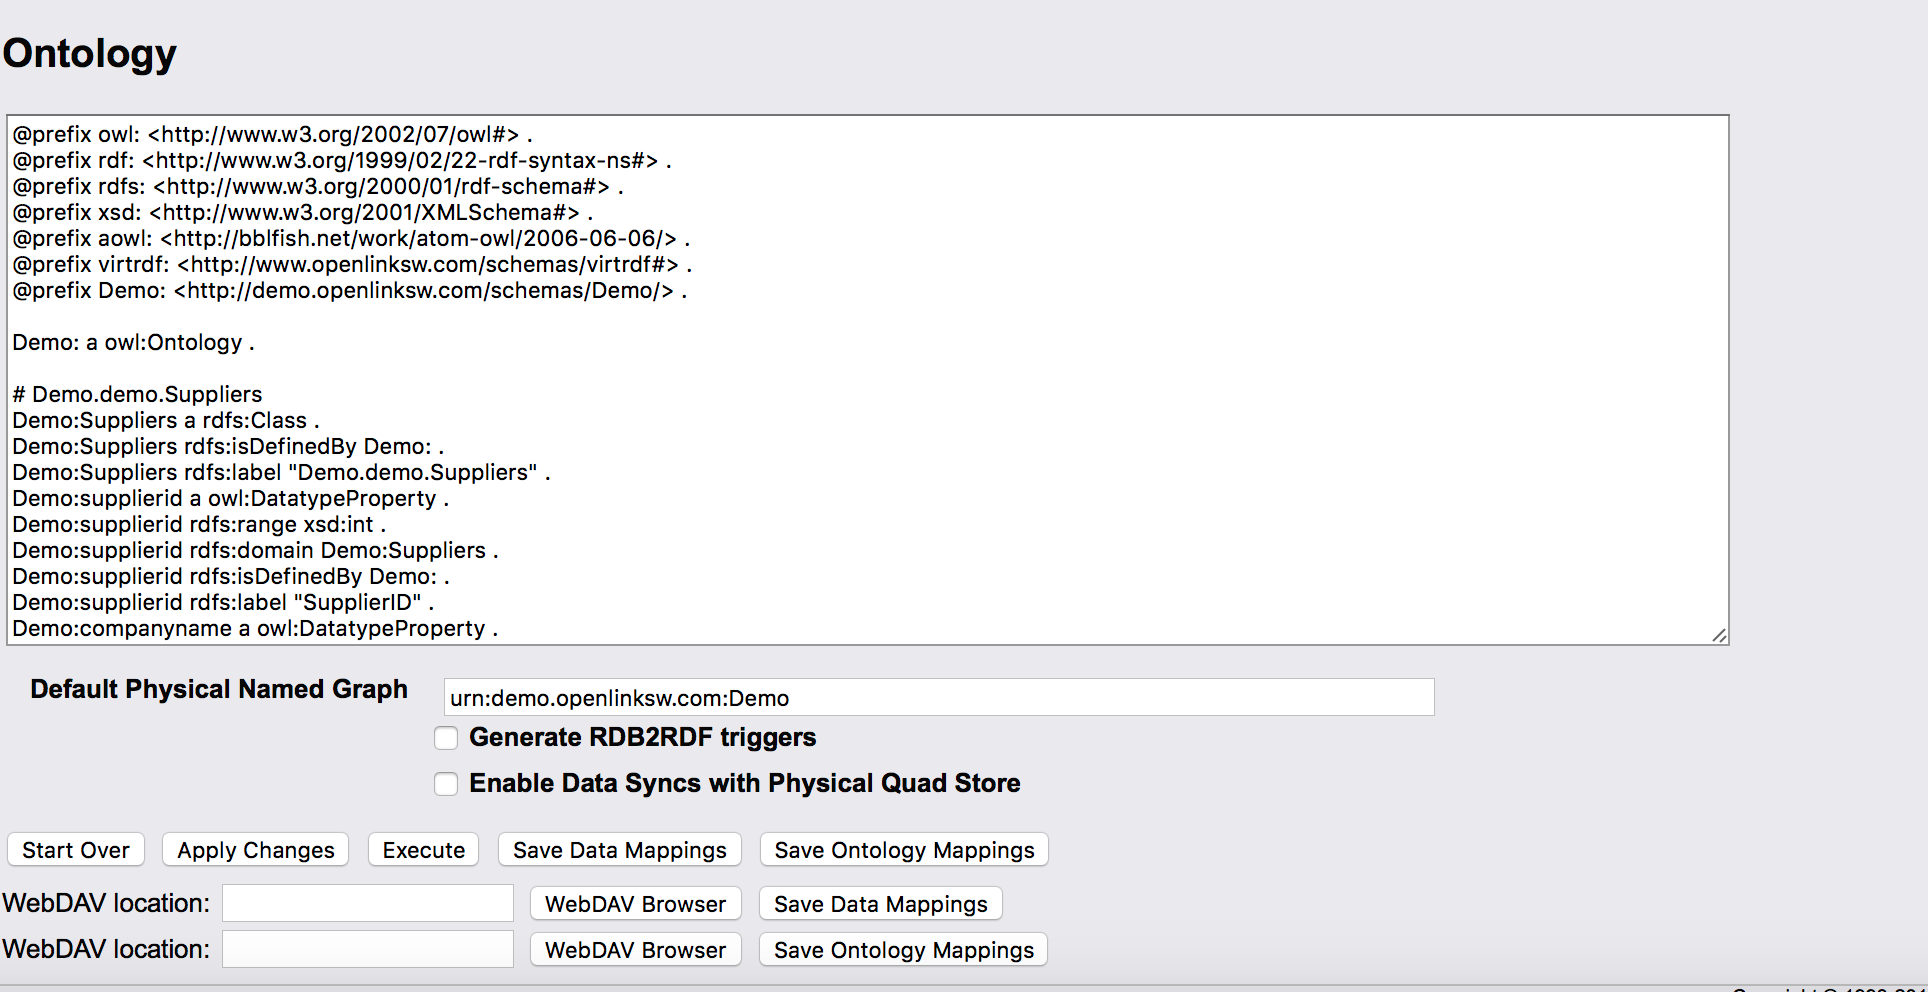Click the upper Save Ontology Mappings button
The height and width of the screenshot is (992, 1928).
coord(903,849)
